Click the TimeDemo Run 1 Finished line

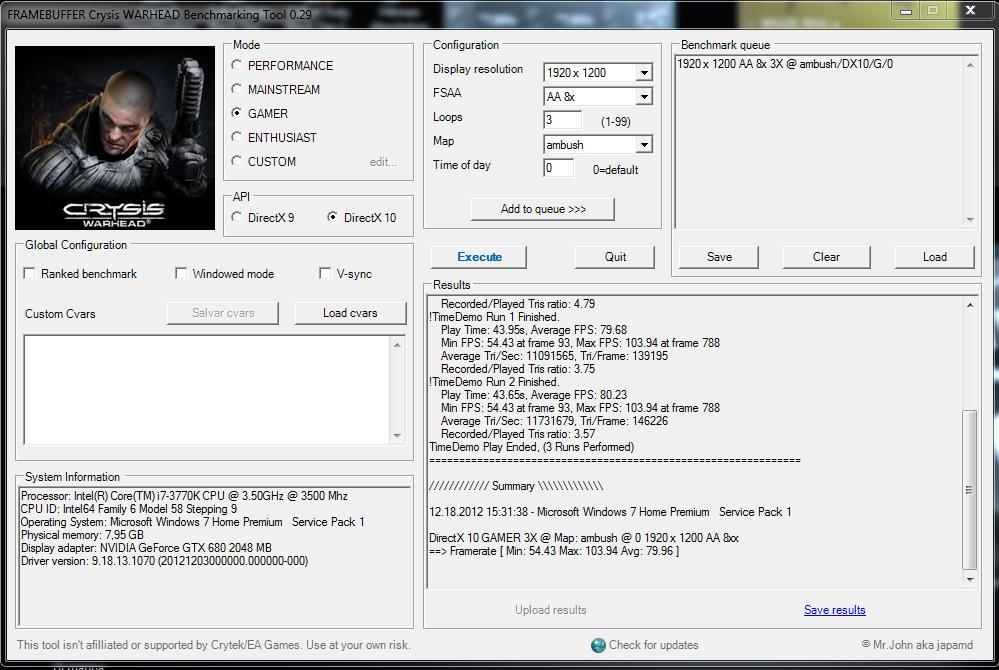[x=494, y=317]
